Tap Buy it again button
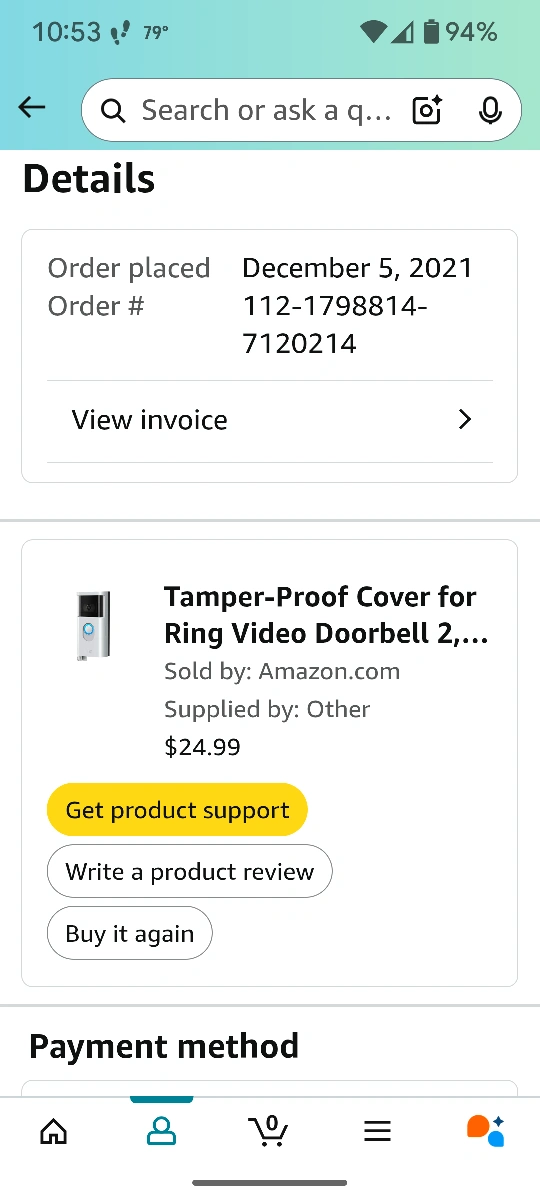Screen dimensions: 540x1200 [130, 934]
